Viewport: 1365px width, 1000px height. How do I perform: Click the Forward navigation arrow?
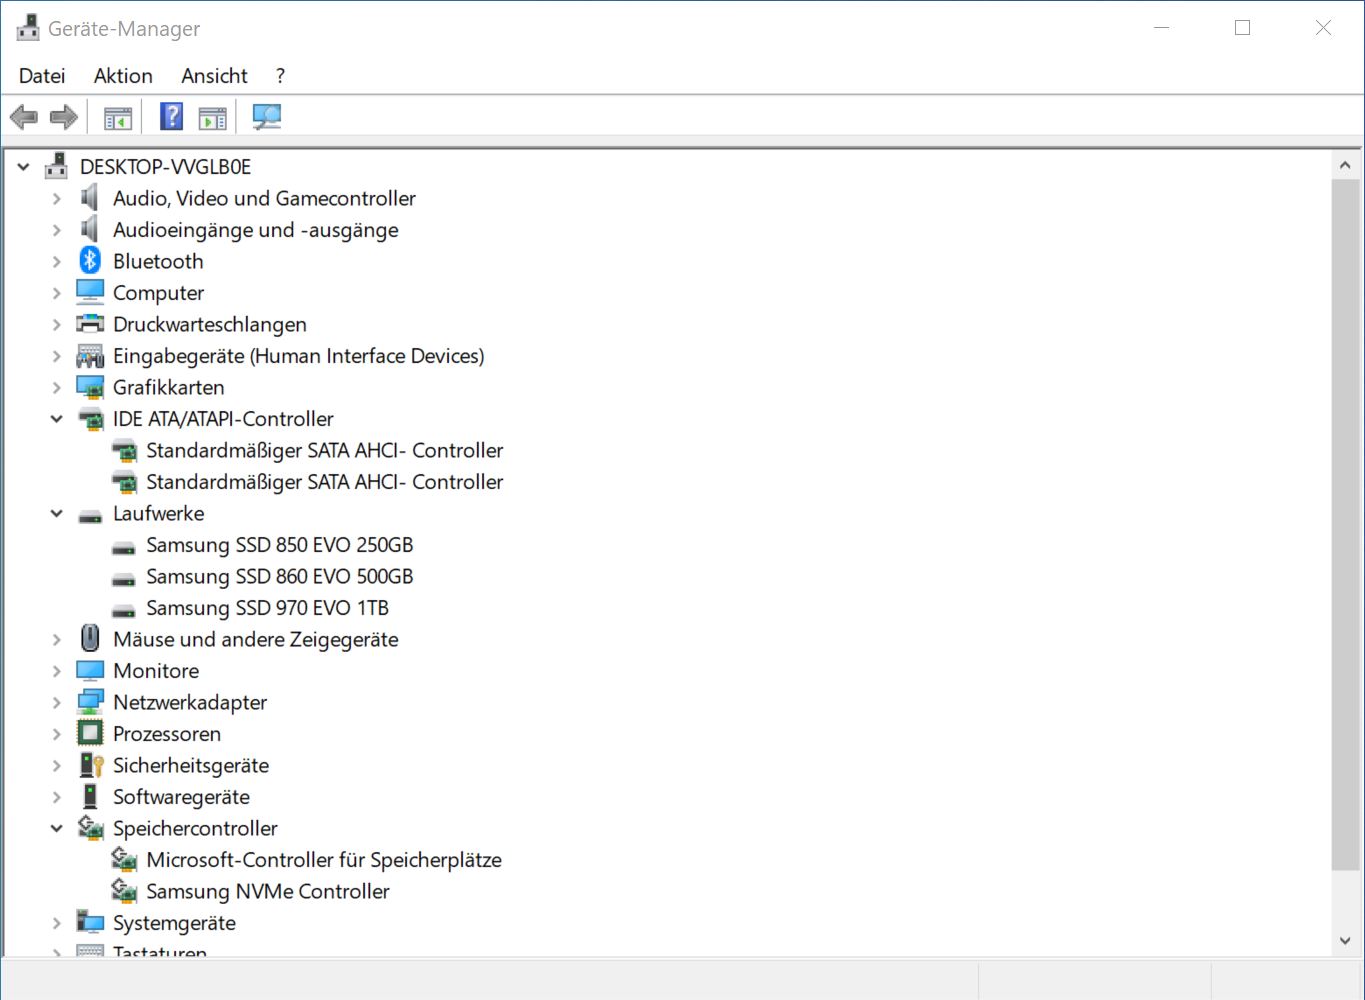pyautogui.click(x=62, y=117)
